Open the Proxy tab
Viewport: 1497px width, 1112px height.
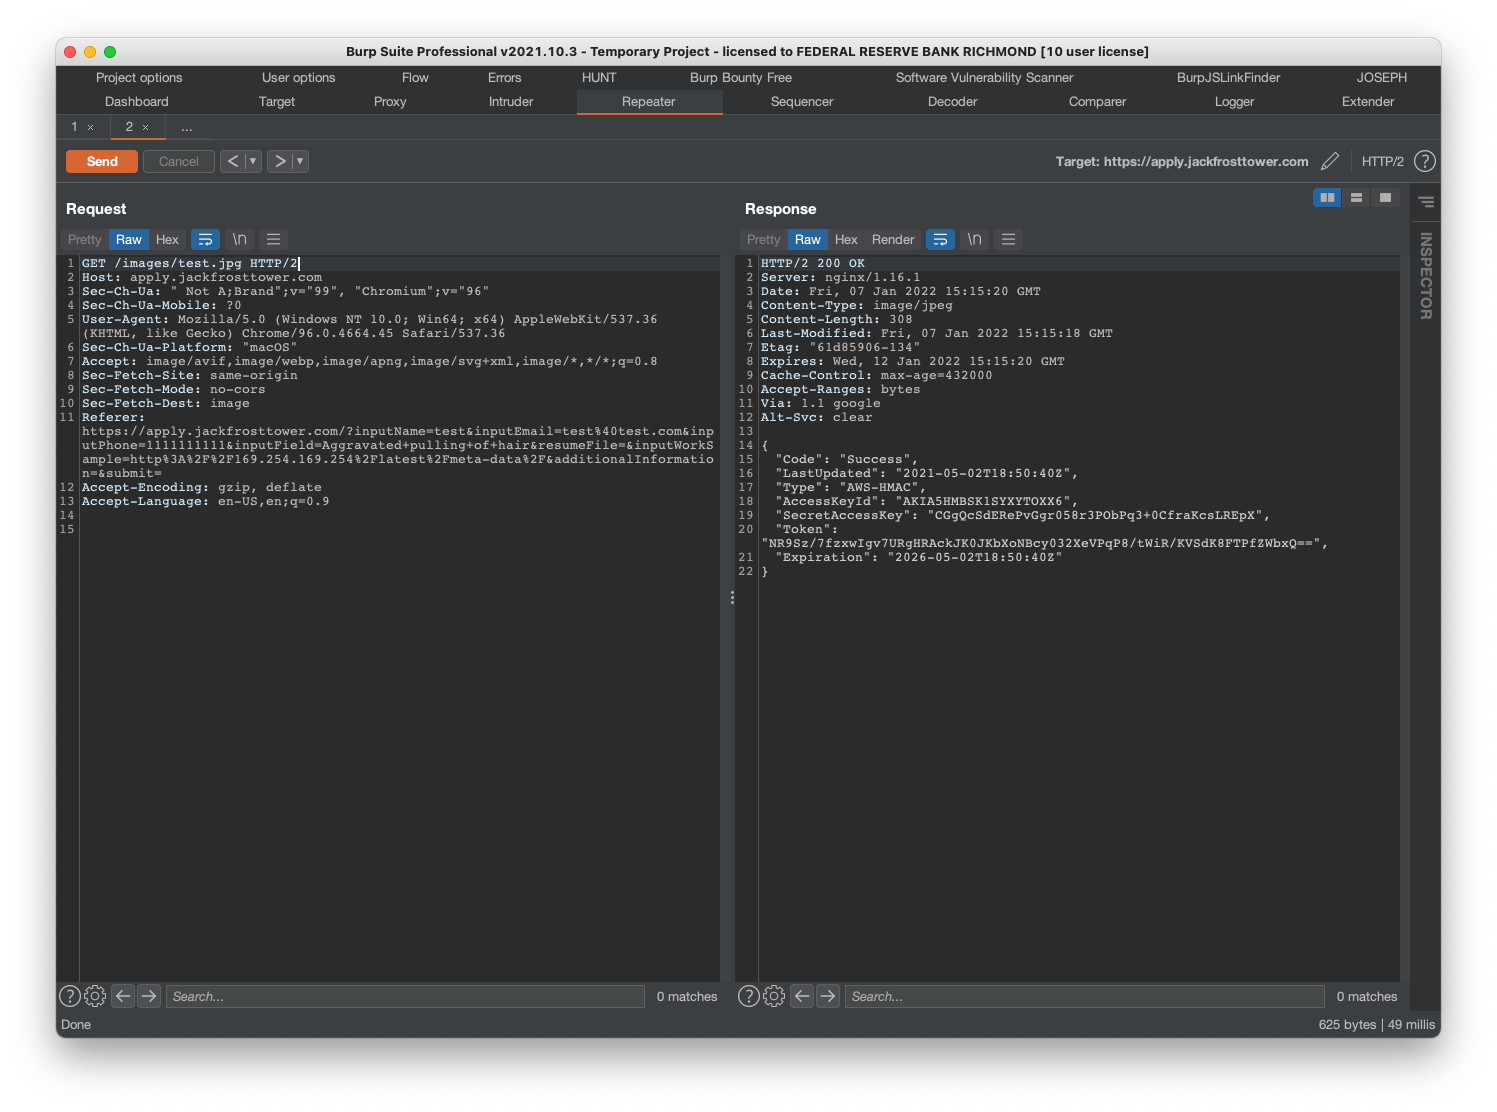point(390,102)
